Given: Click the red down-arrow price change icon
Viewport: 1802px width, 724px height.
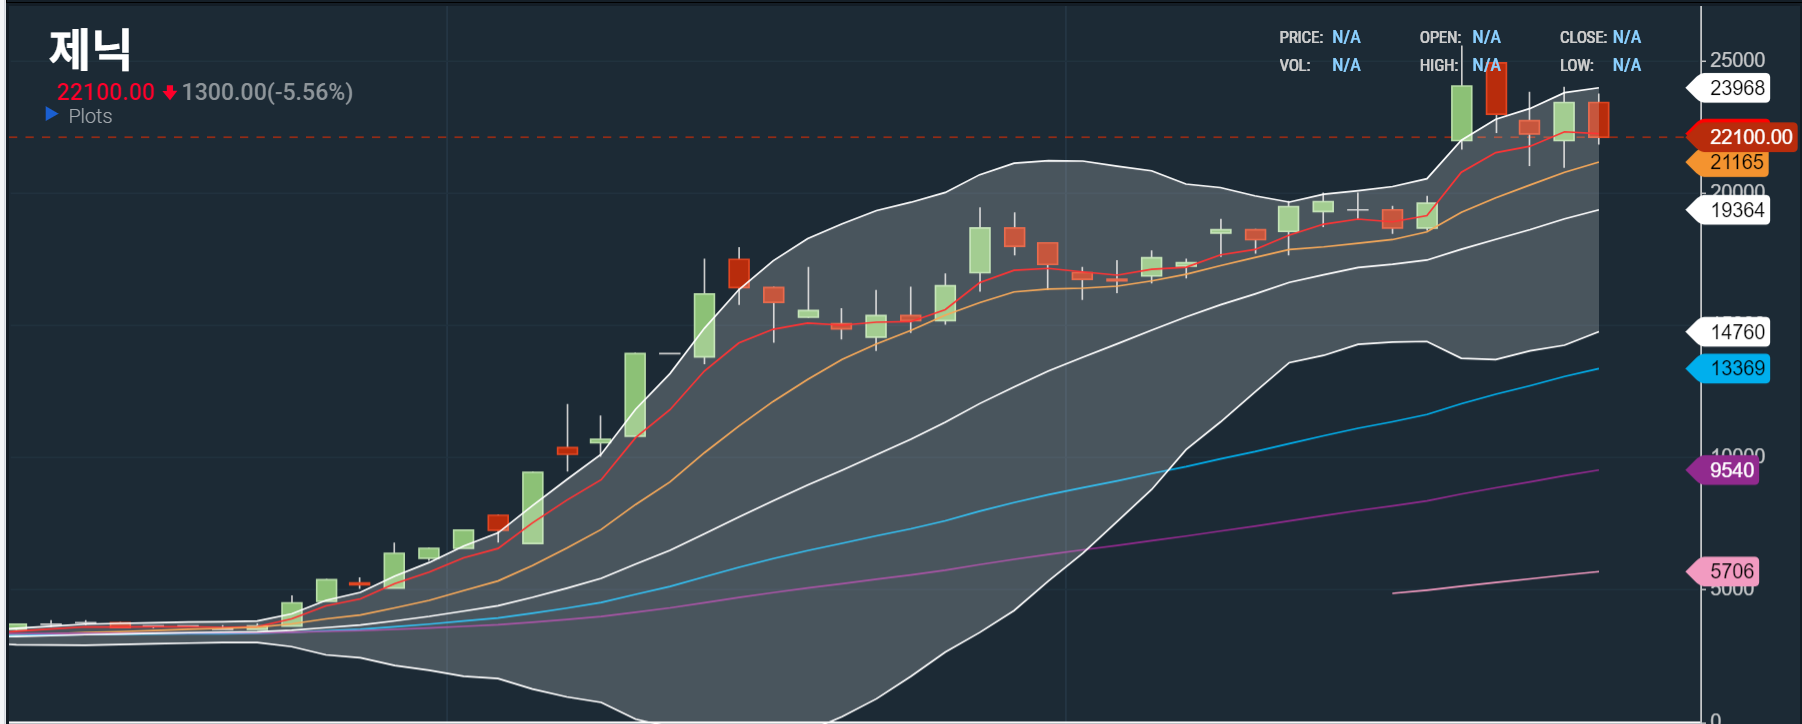Looking at the screenshot, I should tap(169, 93).
